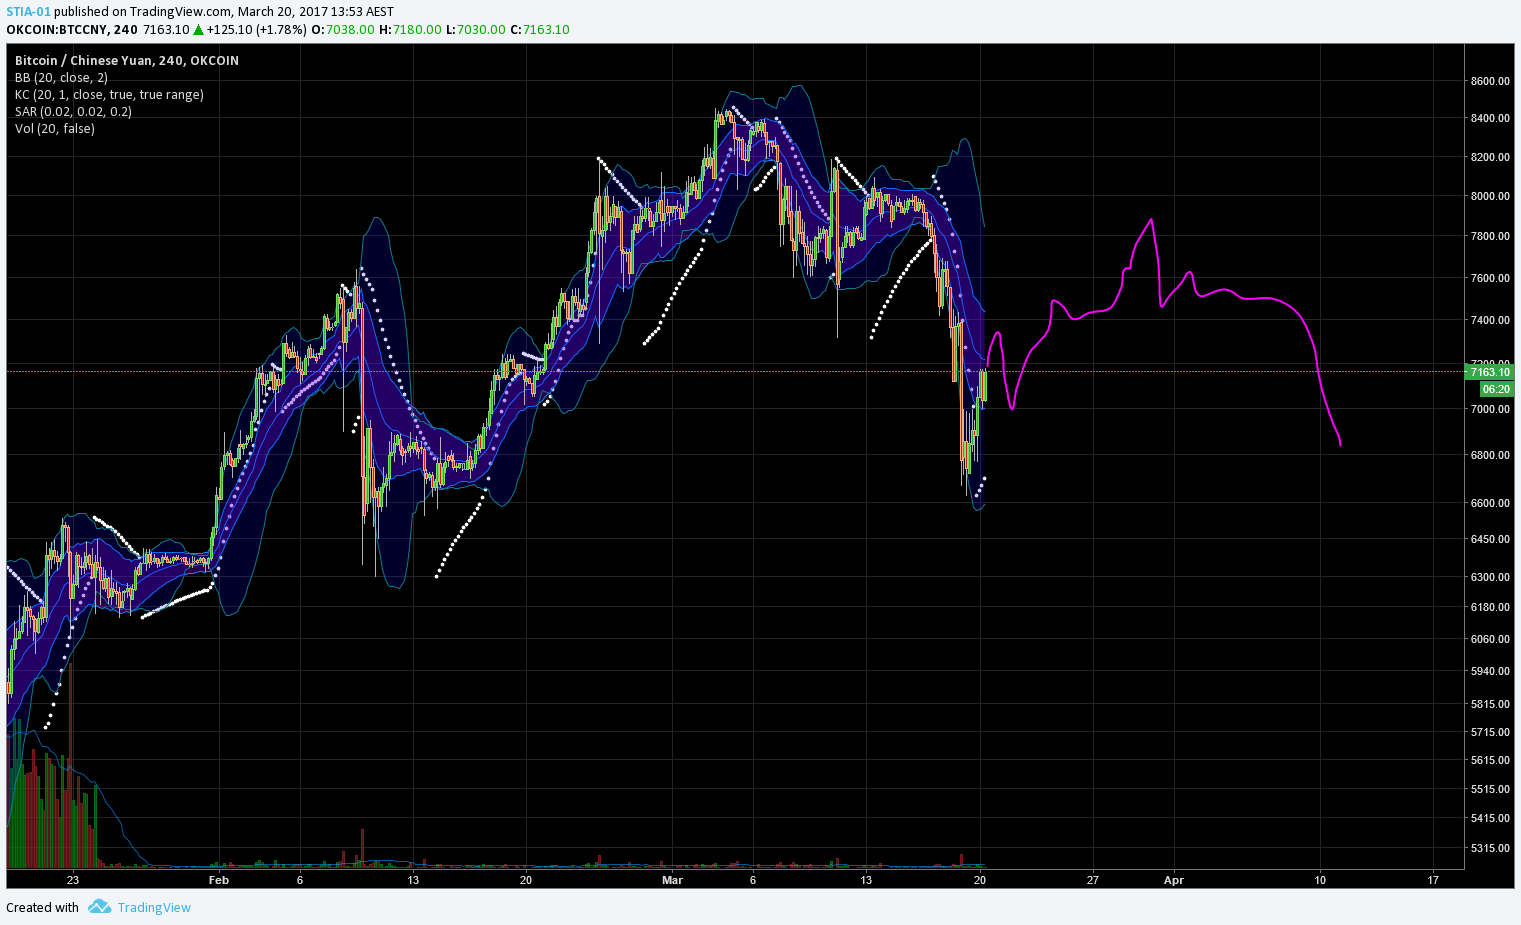This screenshot has height=925, width=1521.
Task: Click the H:7180.00 high value in header
Action: click(410, 29)
